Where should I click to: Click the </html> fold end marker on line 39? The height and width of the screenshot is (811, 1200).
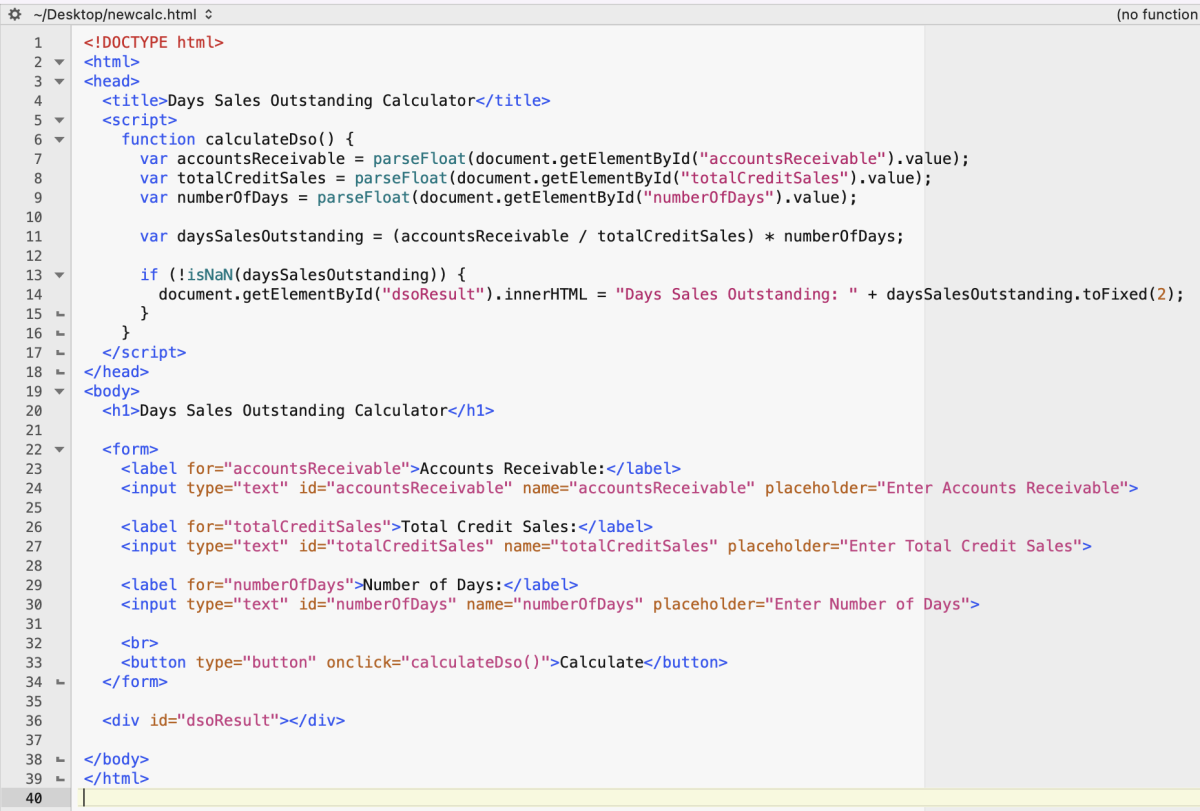(x=59, y=779)
